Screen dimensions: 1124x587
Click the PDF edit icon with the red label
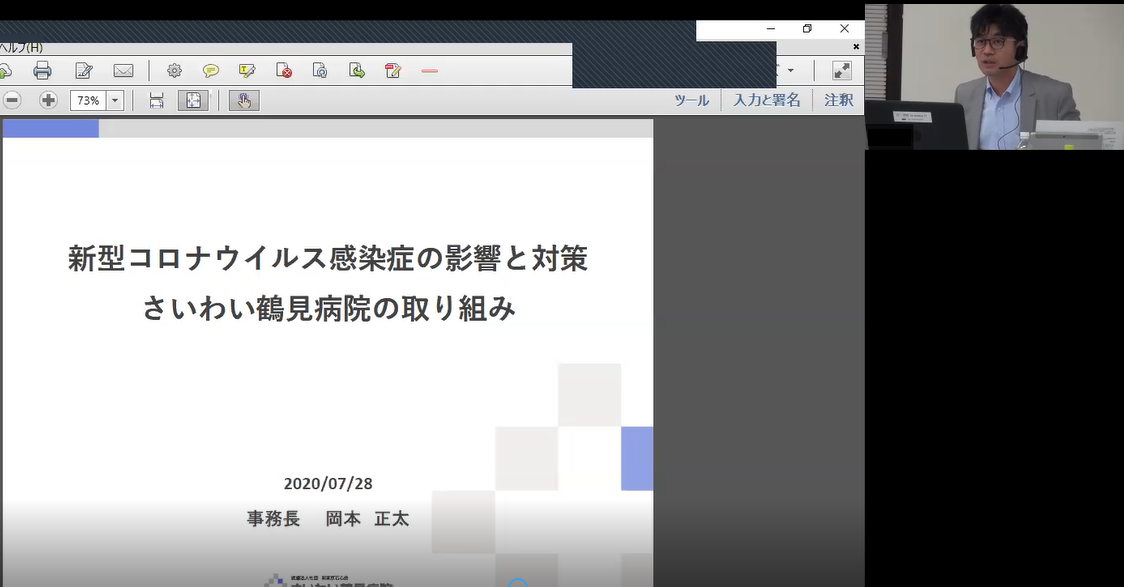393,70
